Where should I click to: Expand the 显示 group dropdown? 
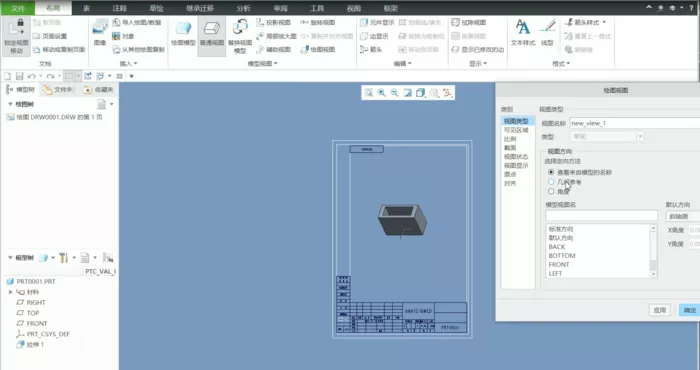[477, 64]
